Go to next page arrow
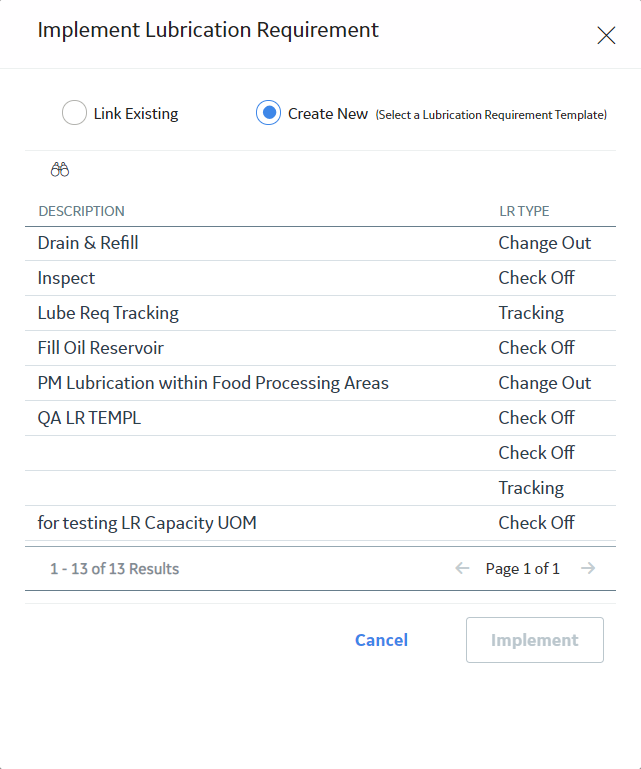 [588, 568]
